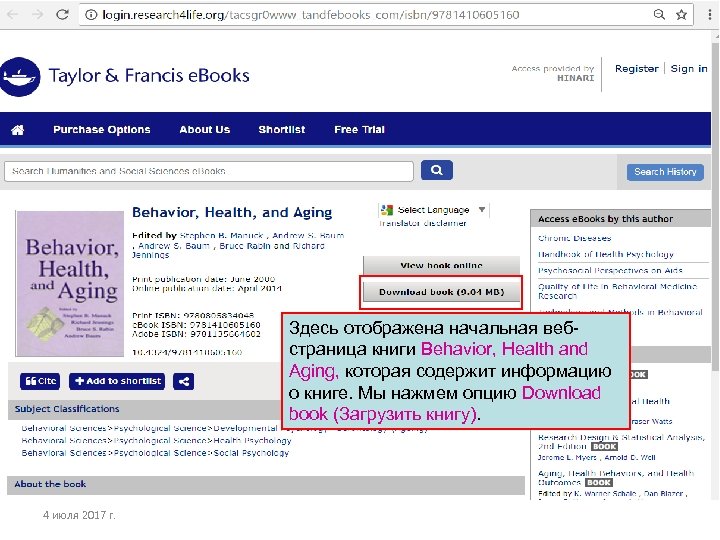Click the blue search magnifier button

pyautogui.click(x=437, y=170)
